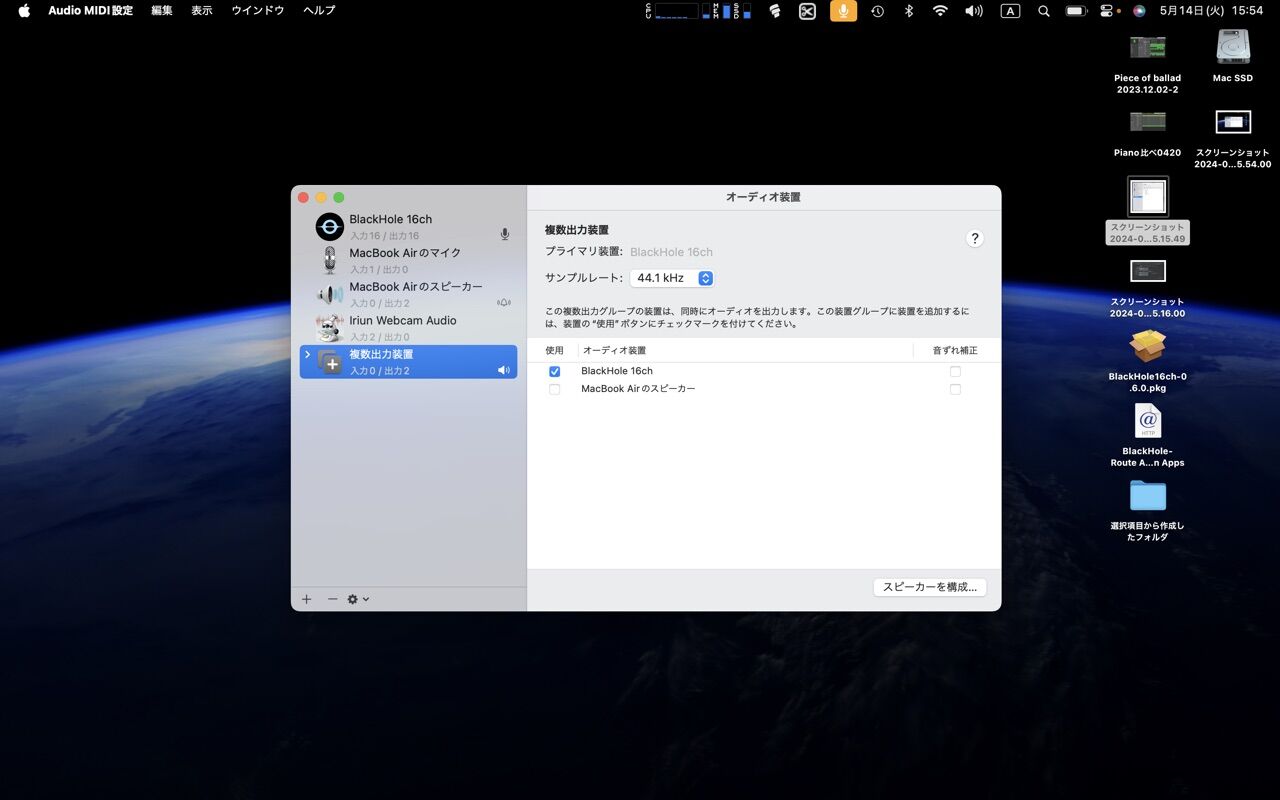This screenshot has width=1280, height=800.
Task: Open Wi-Fi menu bar icon
Action: [940, 11]
